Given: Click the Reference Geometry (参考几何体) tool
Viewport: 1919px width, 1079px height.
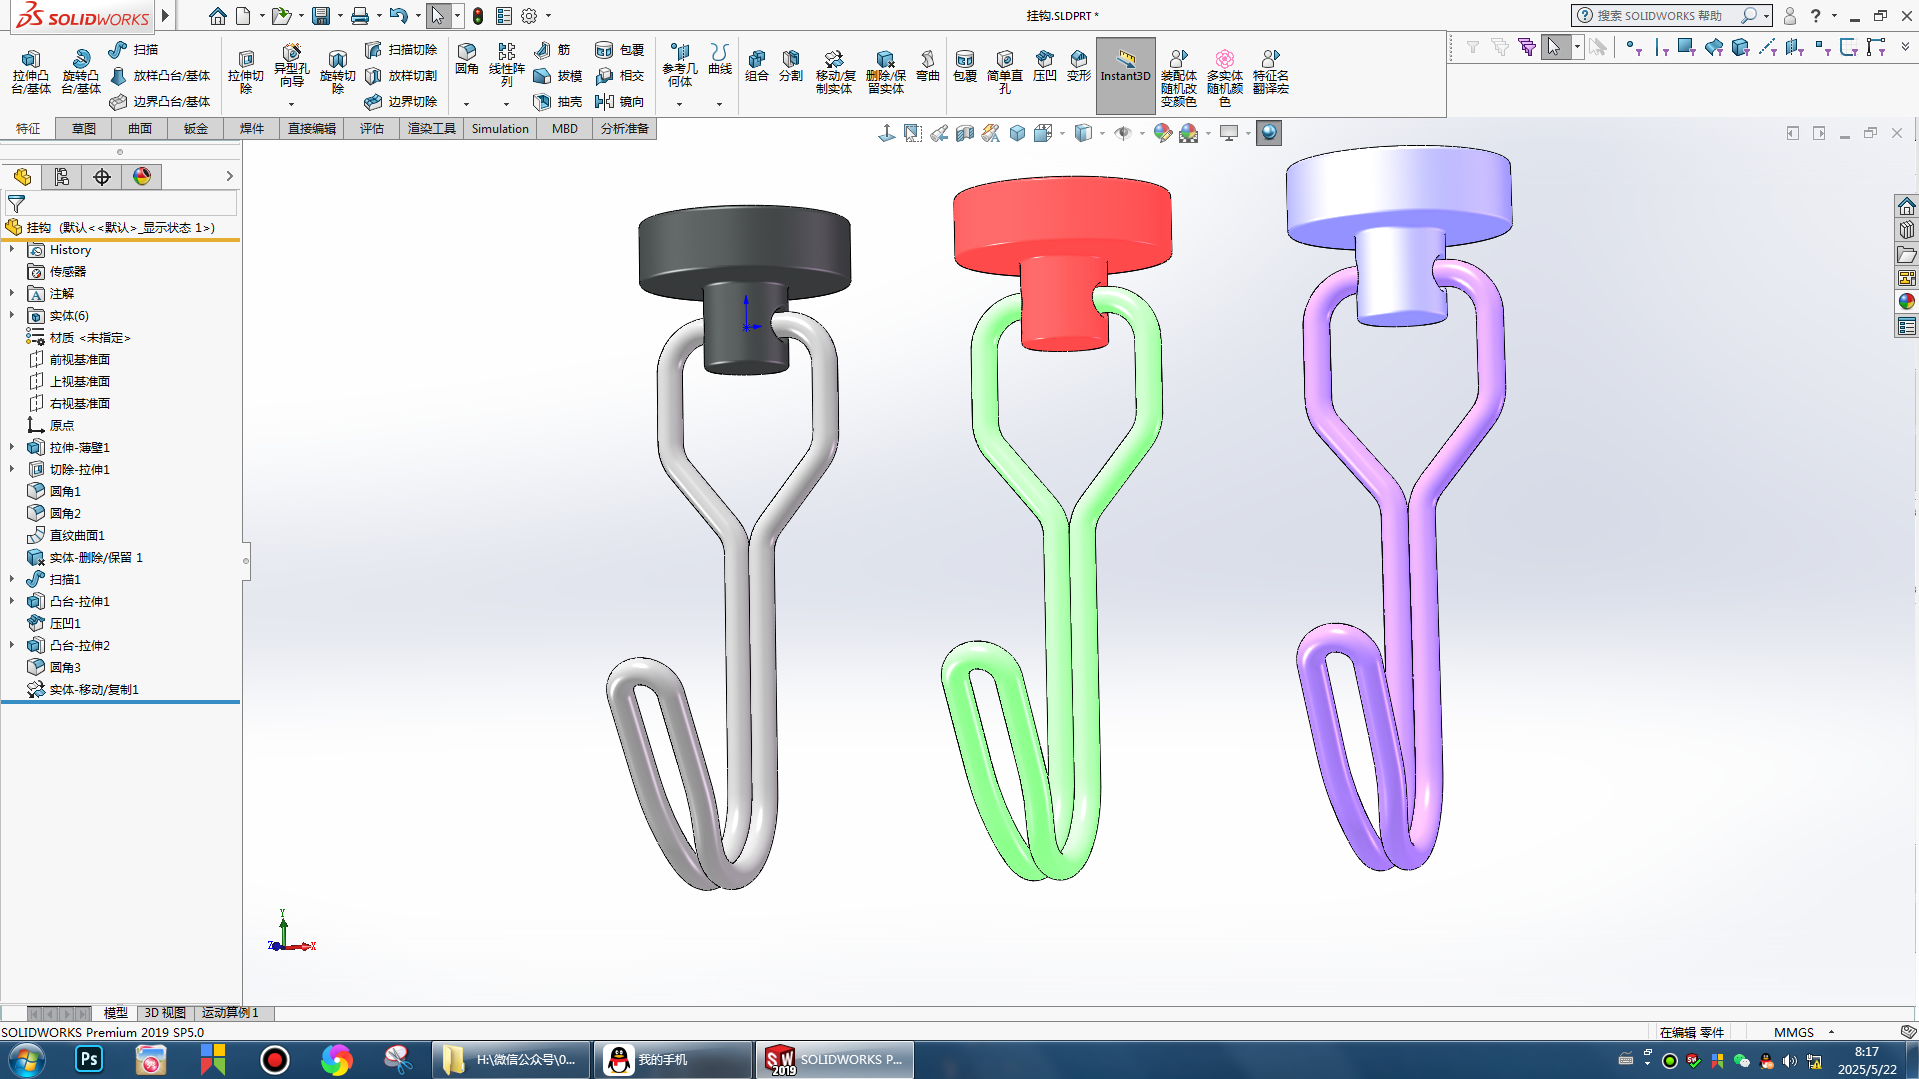Looking at the screenshot, I should tap(680, 66).
